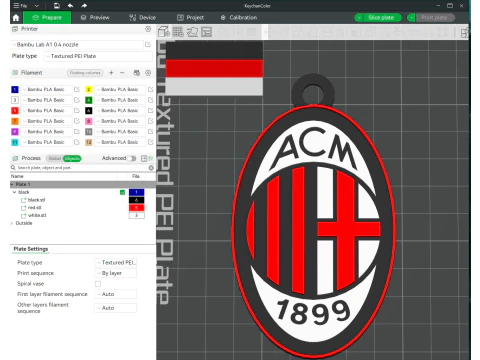Viewport: 480px width, 360px height.
Task: Enable the Spiral vase checkbox
Action: click(x=98, y=284)
